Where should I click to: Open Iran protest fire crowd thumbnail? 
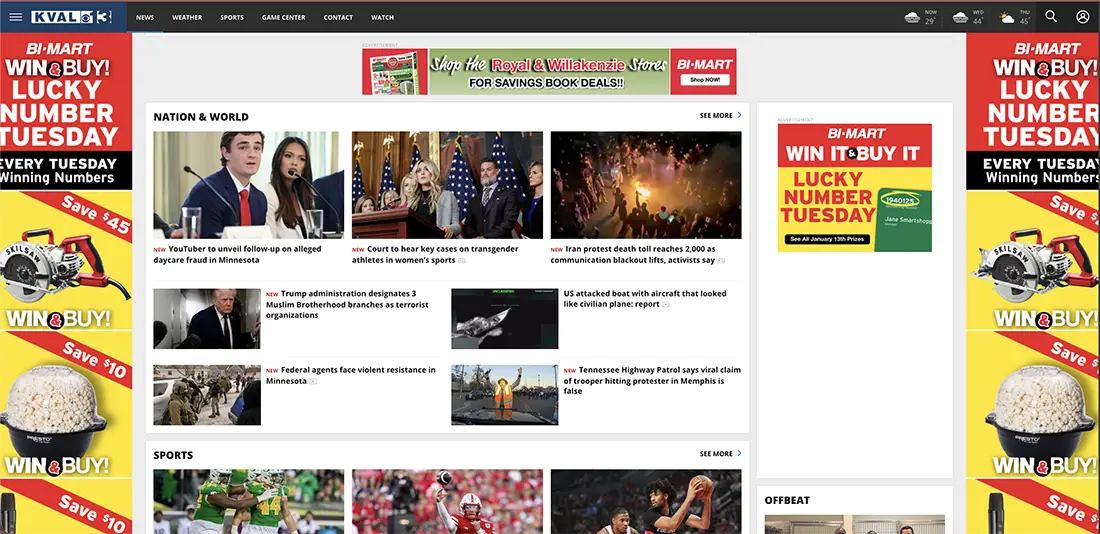pyautogui.click(x=646, y=185)
